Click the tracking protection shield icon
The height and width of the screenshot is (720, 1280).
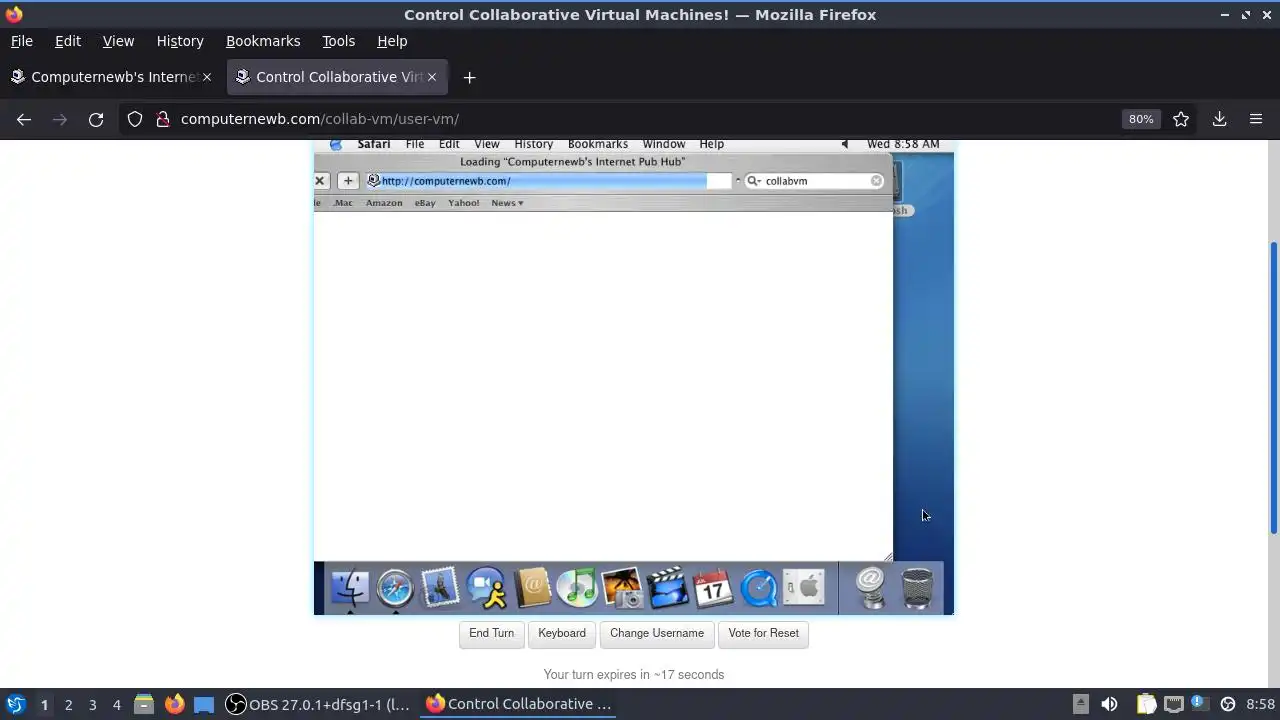click(135, 119)
